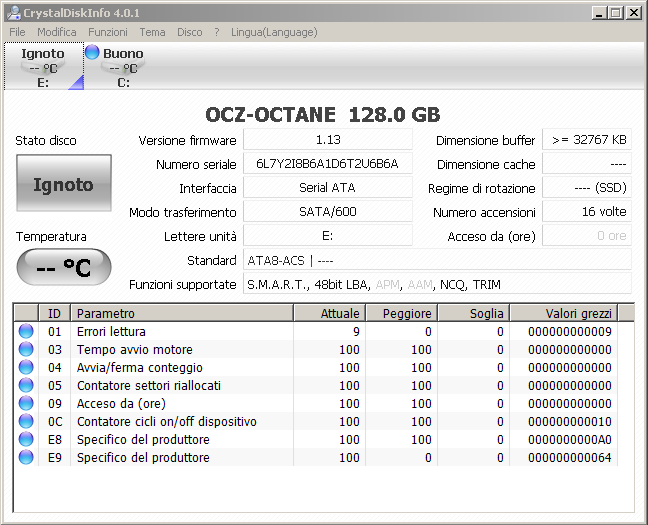
Task: Click the status orb in row 09
Action: click(x=26, y=403)
